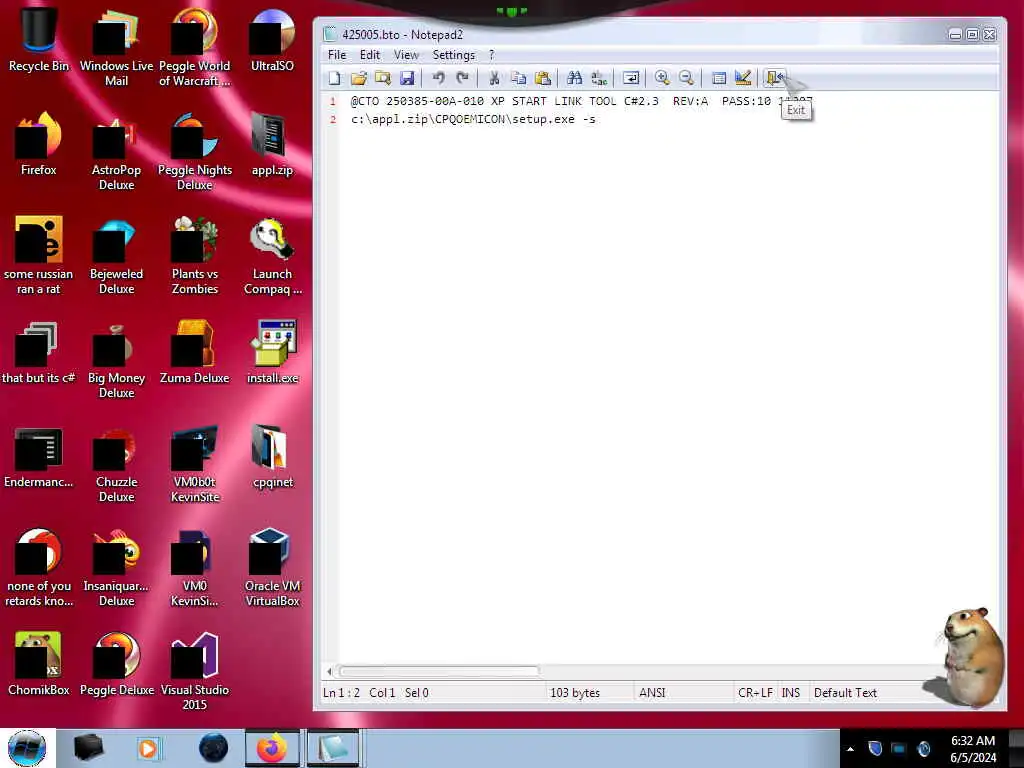Select the Zuma Deluxe desktop icon

[x=195, y=351]
